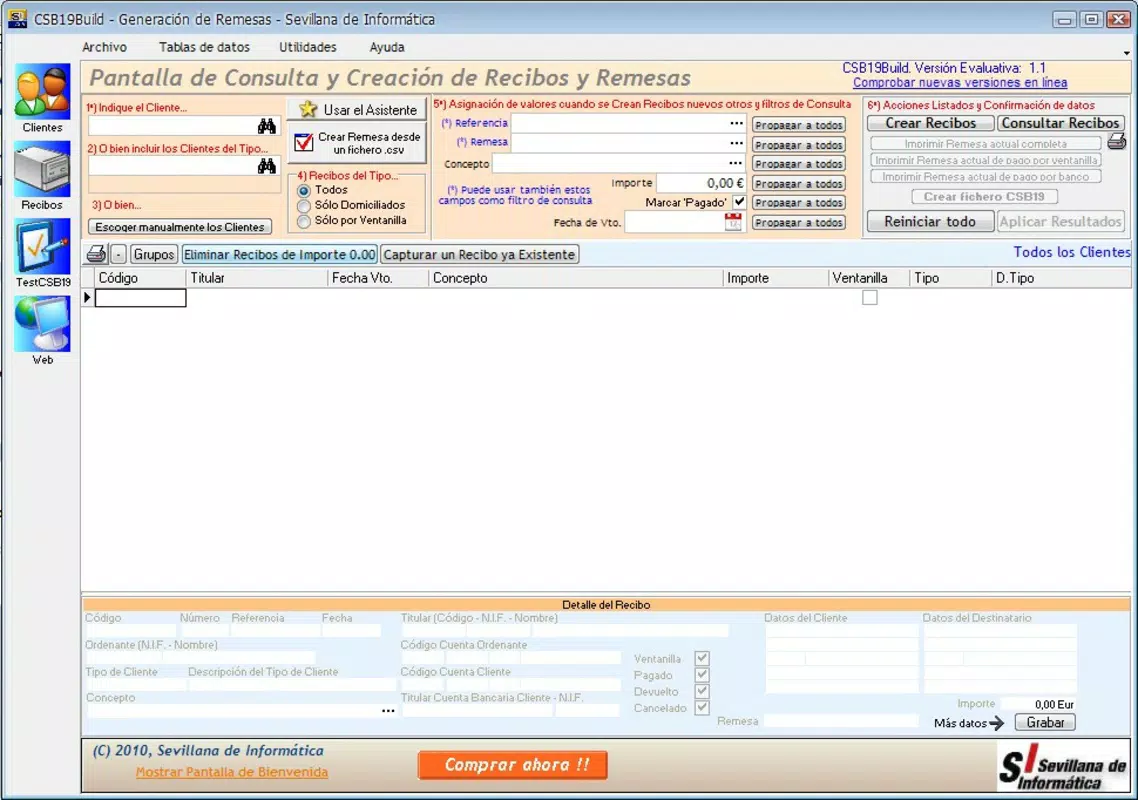Viewport: 1138px width, 800px height.
Task: Click 'Comprar ahora !!' button
Action: tap(513, 765)
